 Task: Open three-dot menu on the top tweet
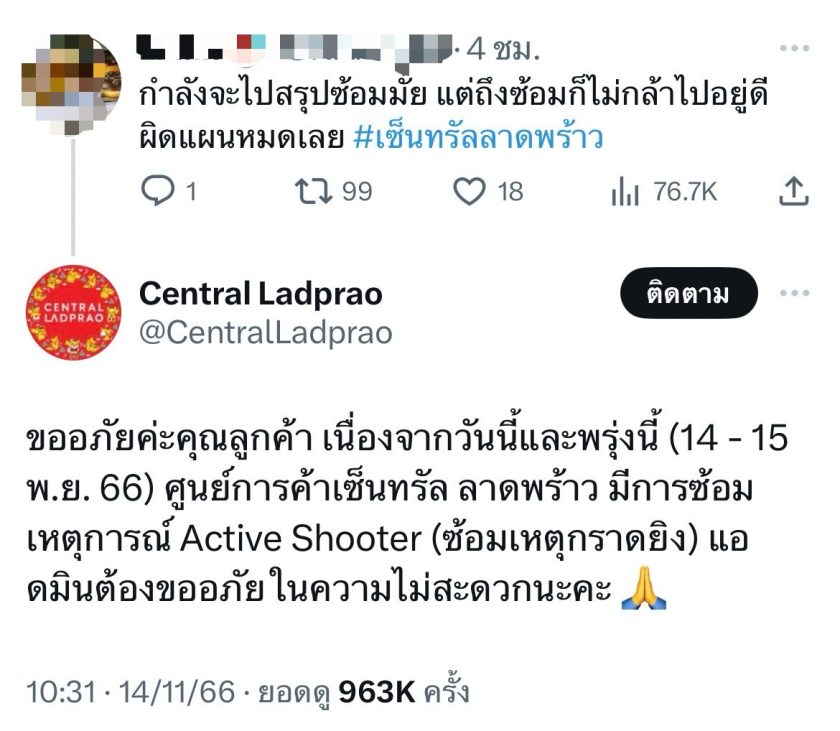[794, 48]
